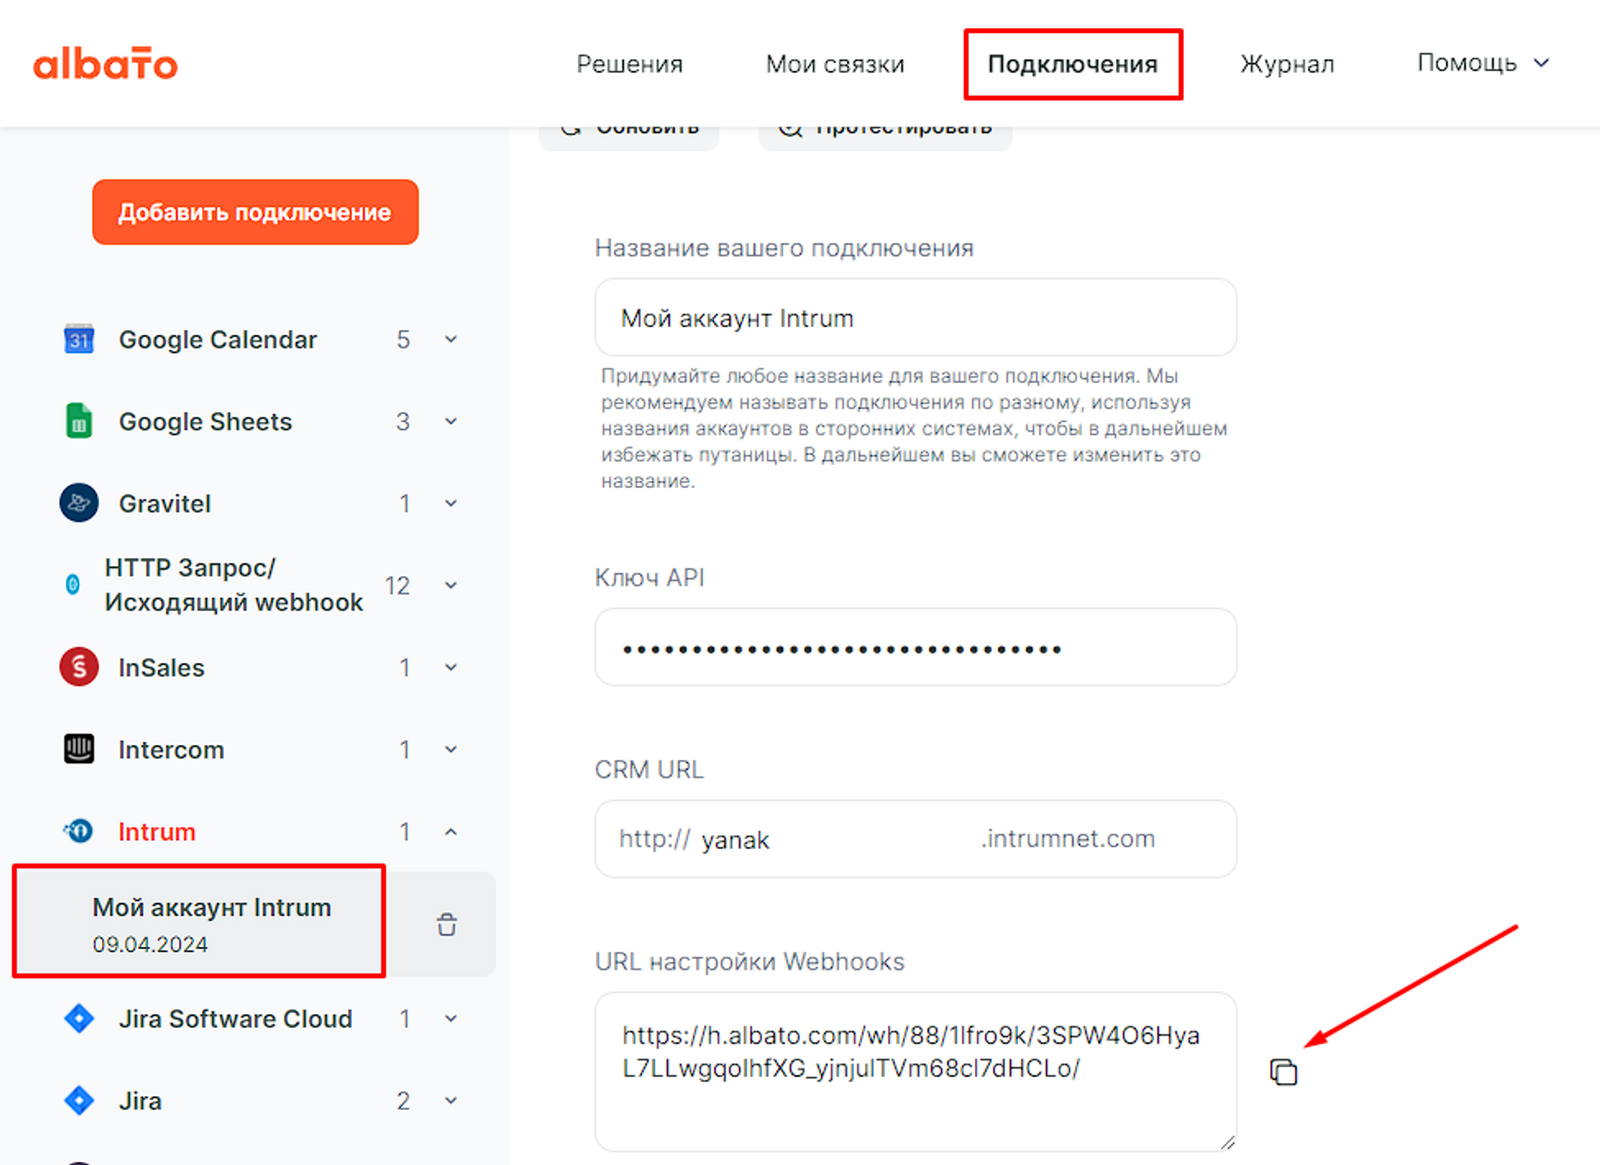Focus the connection name input field
This screenshot has height=1165, width=1600.
point(915,318)
